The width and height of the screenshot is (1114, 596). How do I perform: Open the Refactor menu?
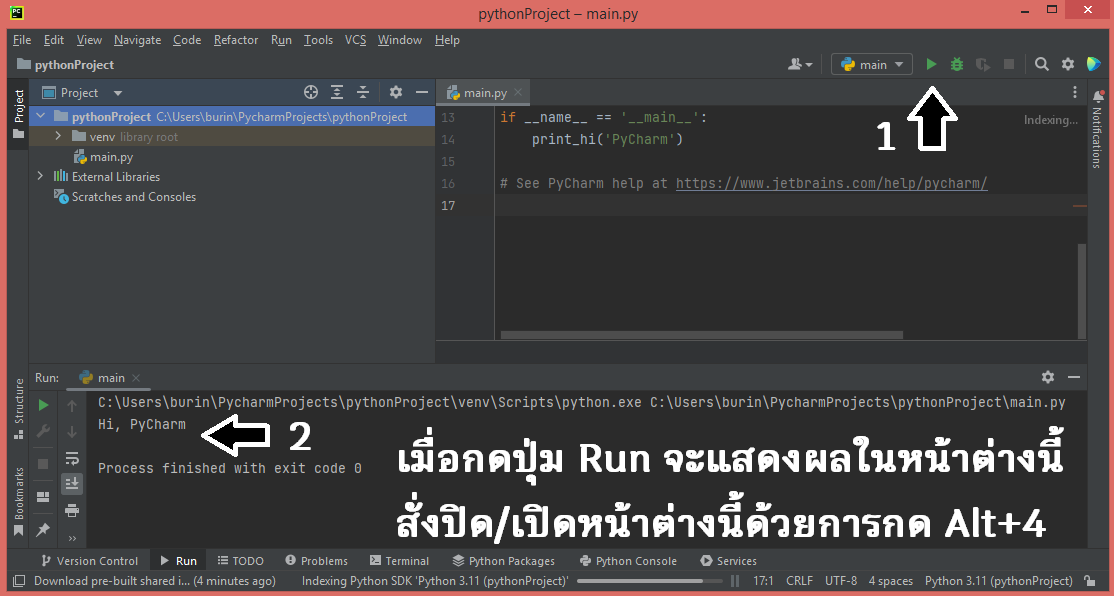click(x=236, y=40)
